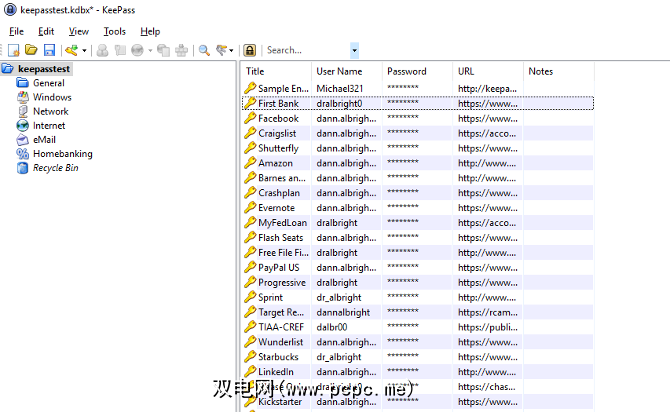Expand the Open URL dropdown arrow
Screen dimensions: 670x412
click(150, 51)
